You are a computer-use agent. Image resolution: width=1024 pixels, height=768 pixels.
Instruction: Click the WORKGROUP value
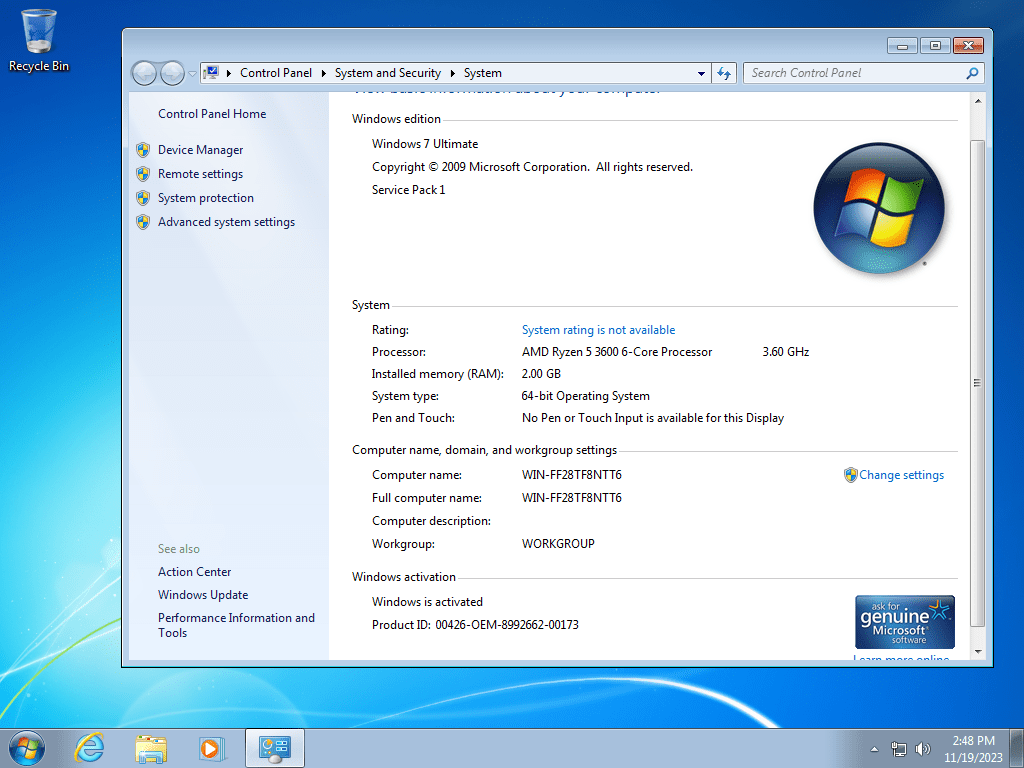(x=558, y=544)
